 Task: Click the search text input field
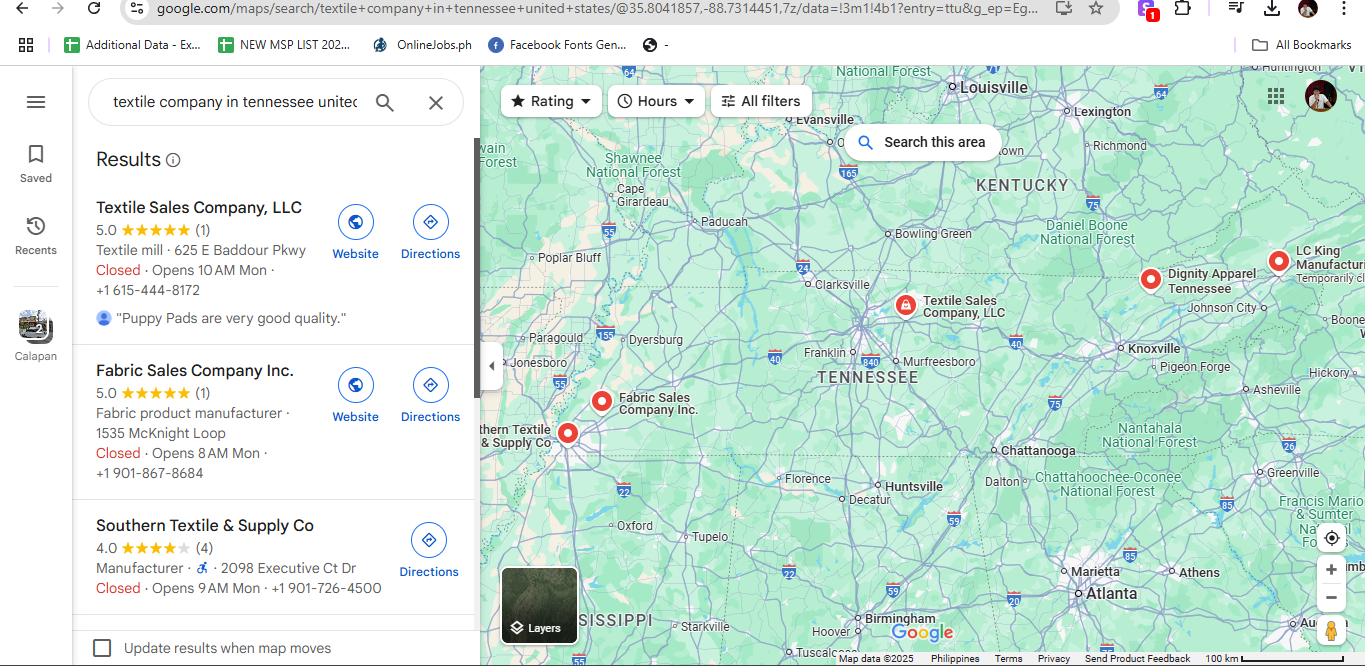pos(235,102)
